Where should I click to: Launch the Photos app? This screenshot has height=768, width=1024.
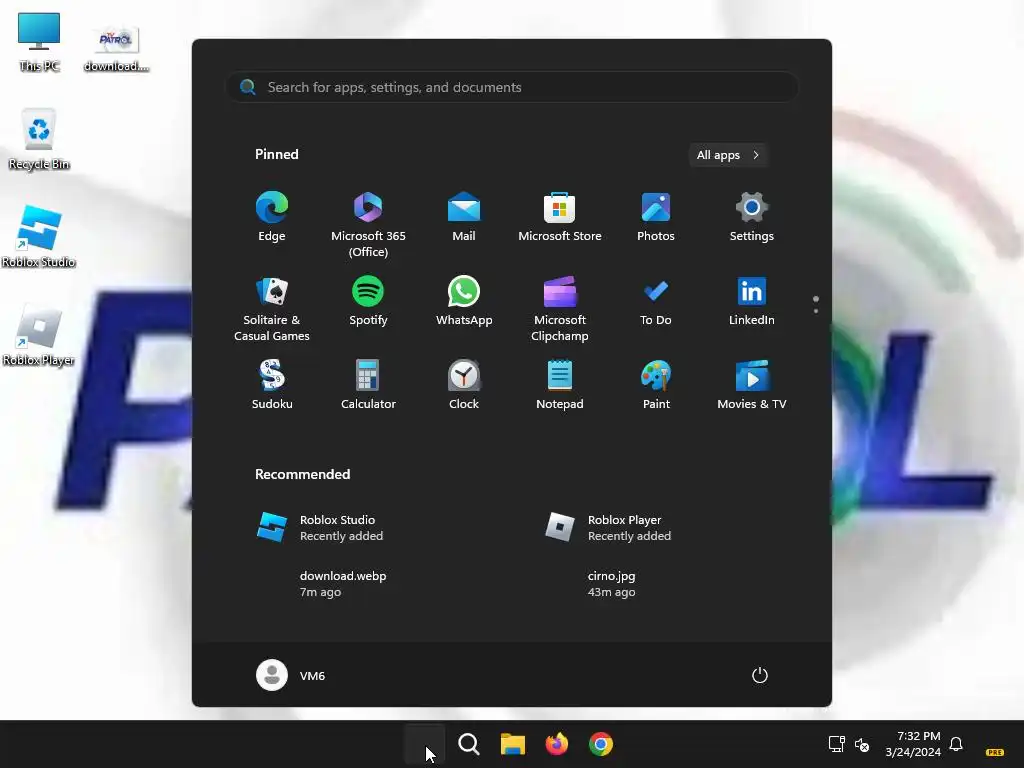[656, 217]
